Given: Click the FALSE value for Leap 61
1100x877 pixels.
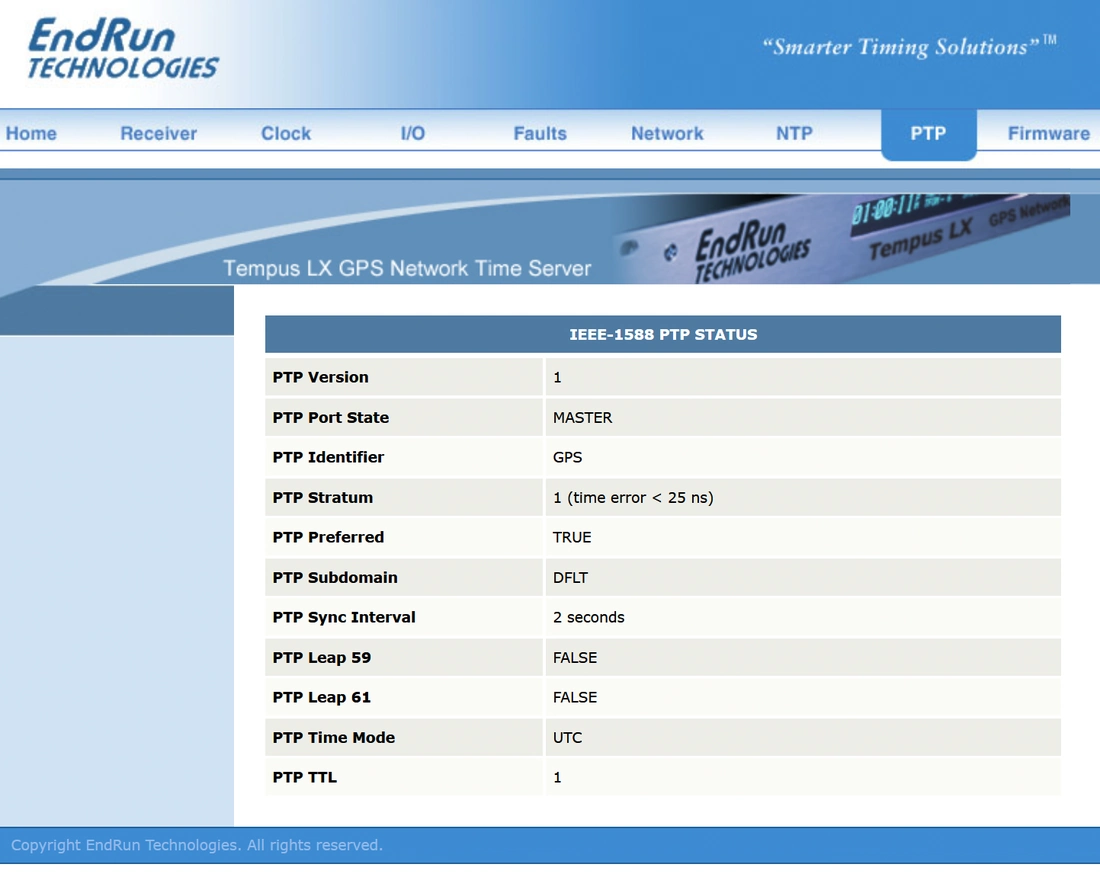Looking at the screenshot, I should [575, 697].
